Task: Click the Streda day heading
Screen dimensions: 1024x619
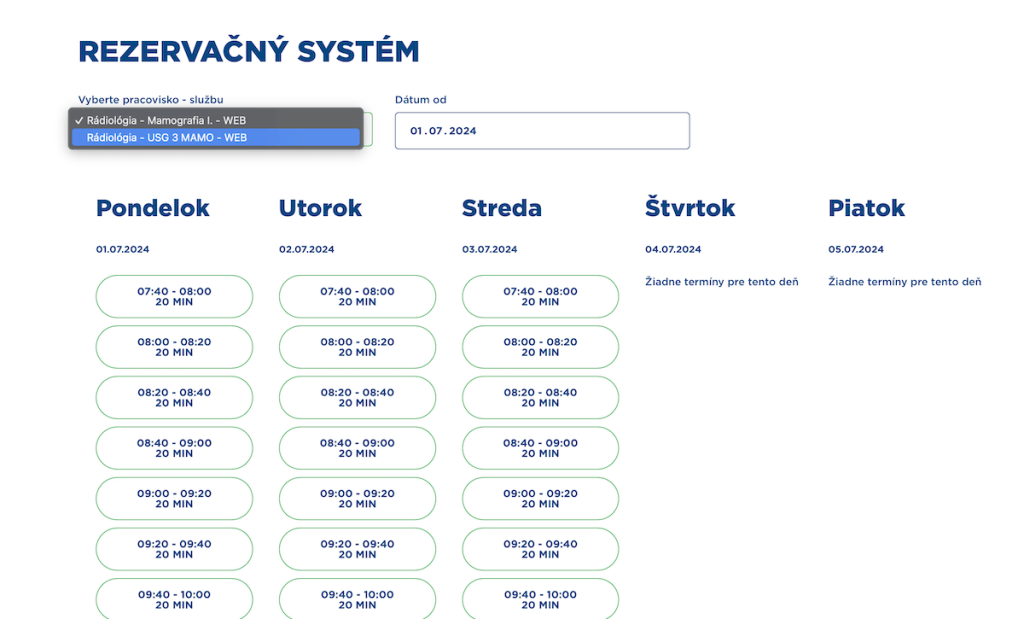Action: click(x=502, y=208)
